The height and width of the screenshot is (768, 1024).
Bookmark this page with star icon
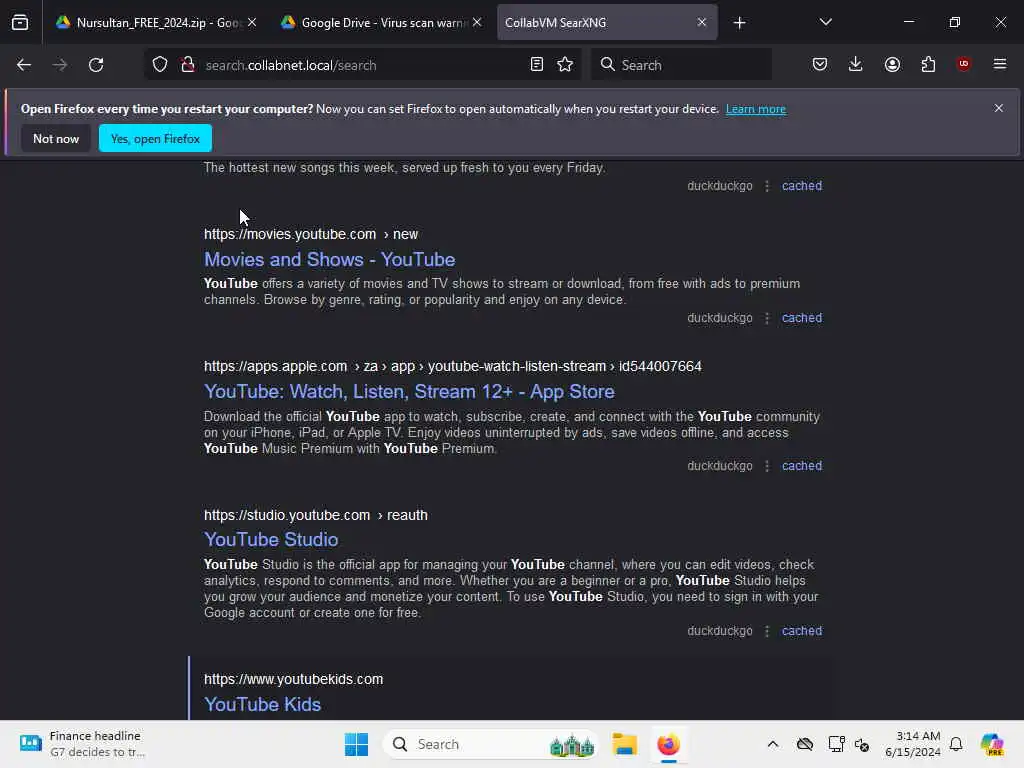point(565,65)
